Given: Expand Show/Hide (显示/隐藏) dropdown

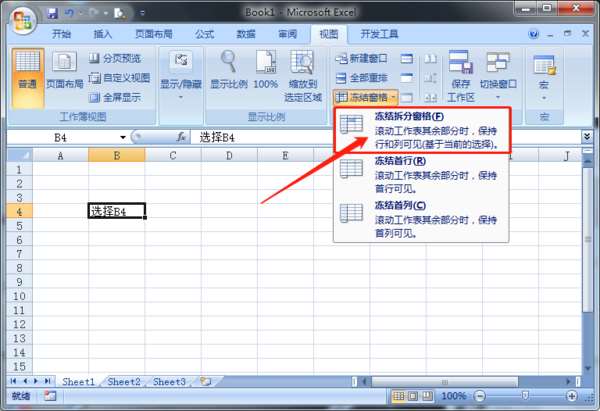Looking at the screenshot, I should tap(181, 77).
